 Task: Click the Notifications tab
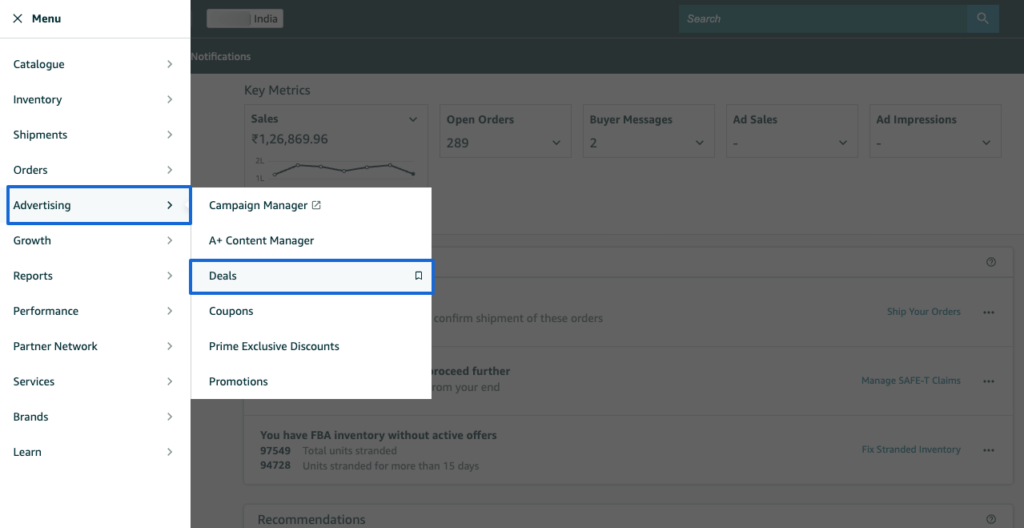221,57
